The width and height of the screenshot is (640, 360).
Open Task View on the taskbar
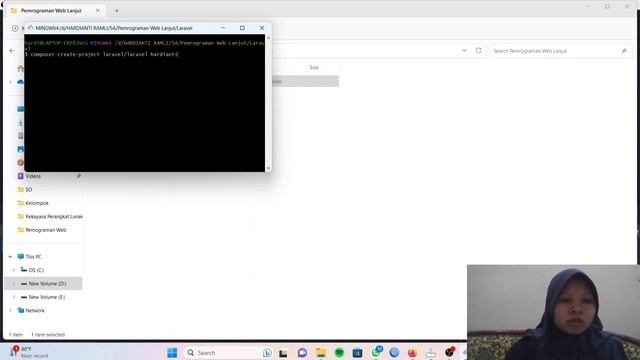tap(283, 353)
